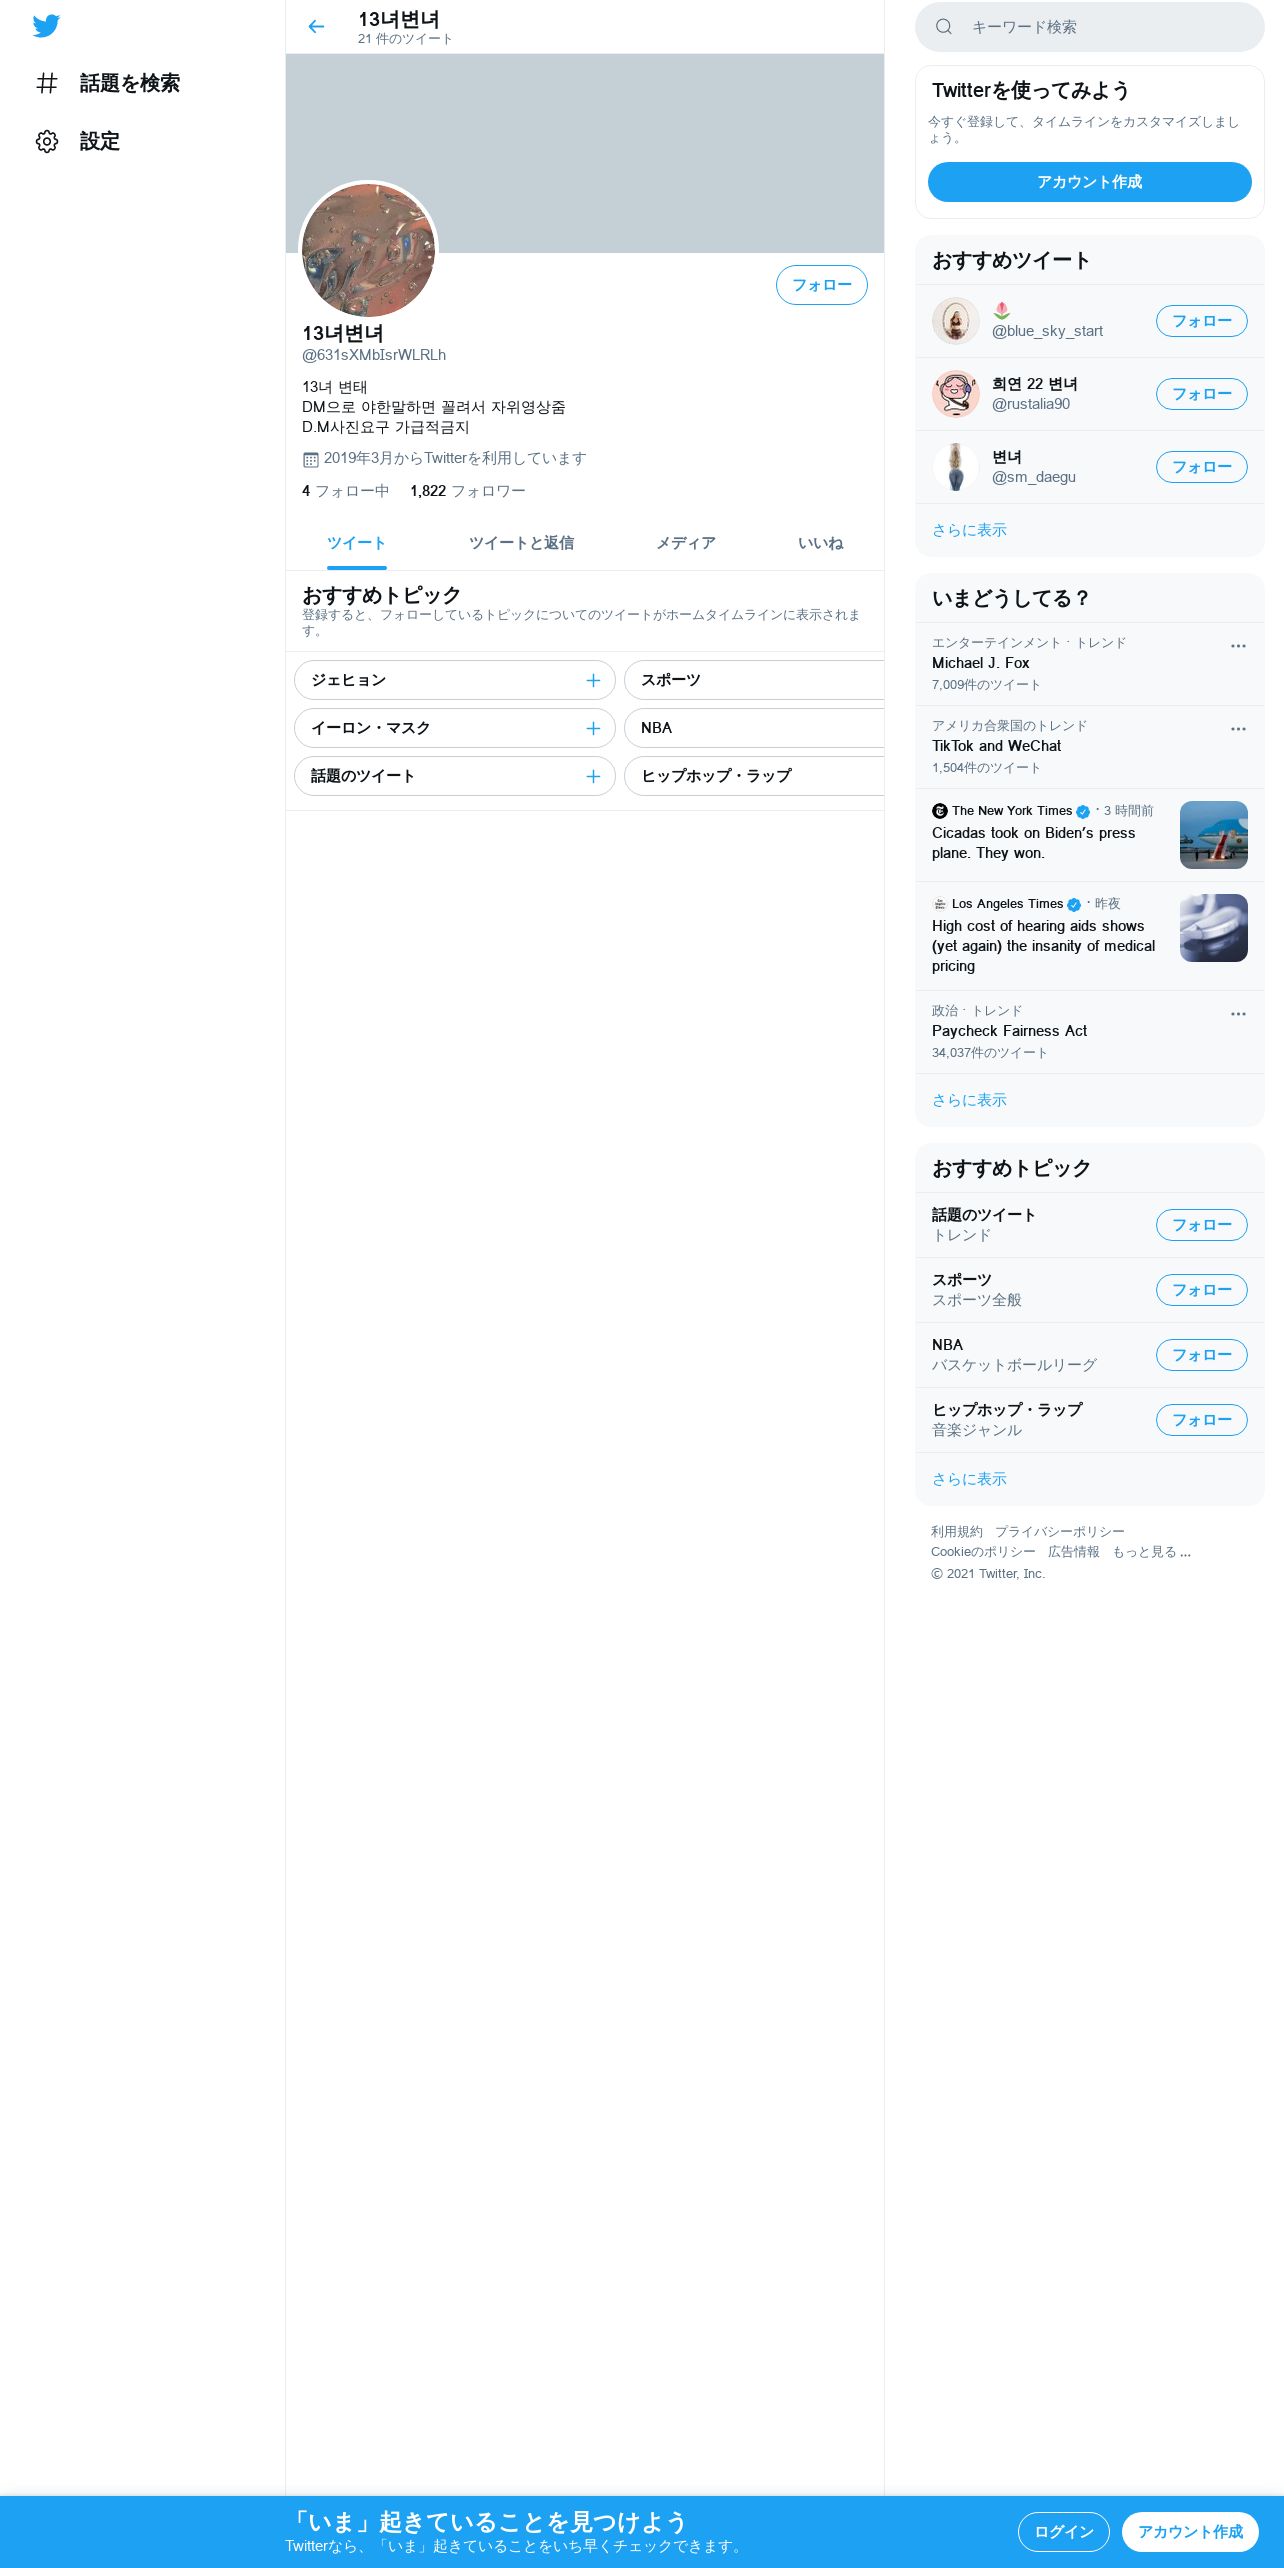Open hearing aids article thumbnail
The image size is (1284, 2568).
pos(1214,928)
